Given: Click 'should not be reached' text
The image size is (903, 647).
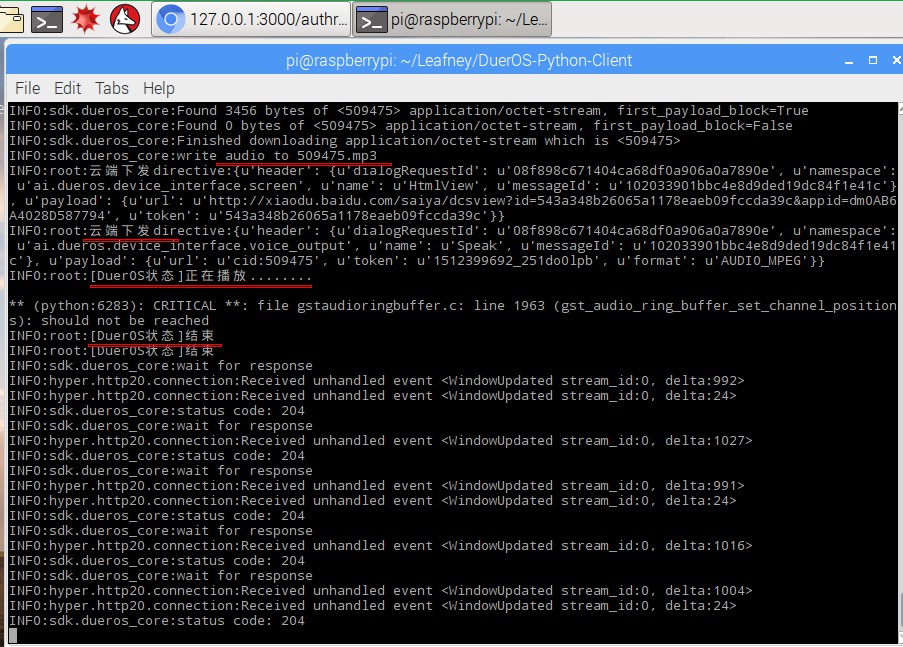Looking at the screenshot, I should (x=125, y=320).
